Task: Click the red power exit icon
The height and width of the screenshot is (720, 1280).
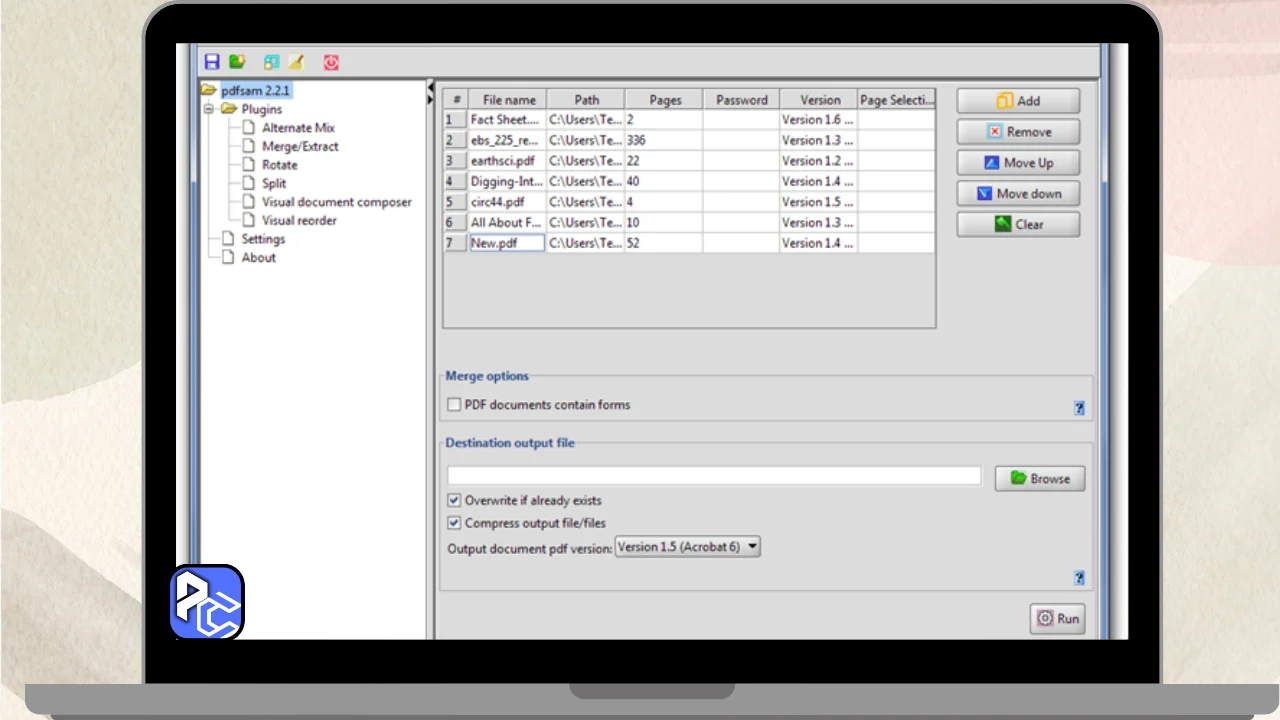Action: pos(331,62)
